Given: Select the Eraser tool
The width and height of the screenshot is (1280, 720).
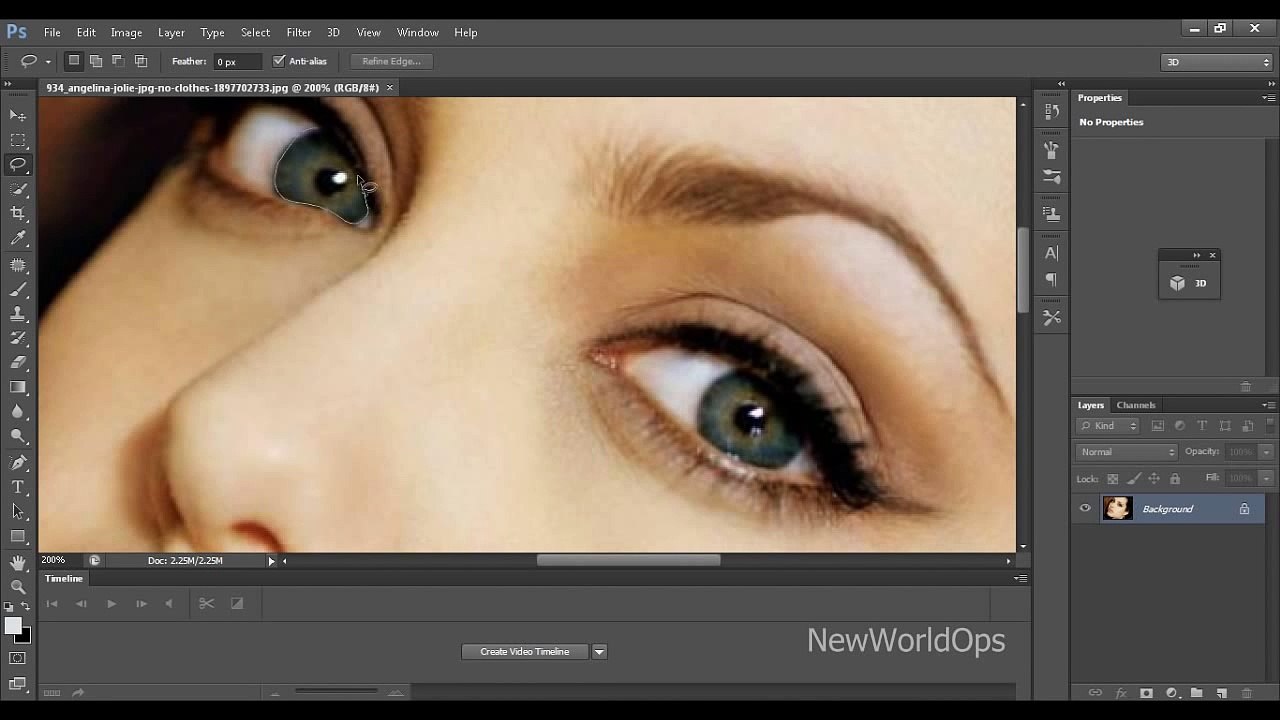Looking at the screenshot, I should (x=18, y=363).
